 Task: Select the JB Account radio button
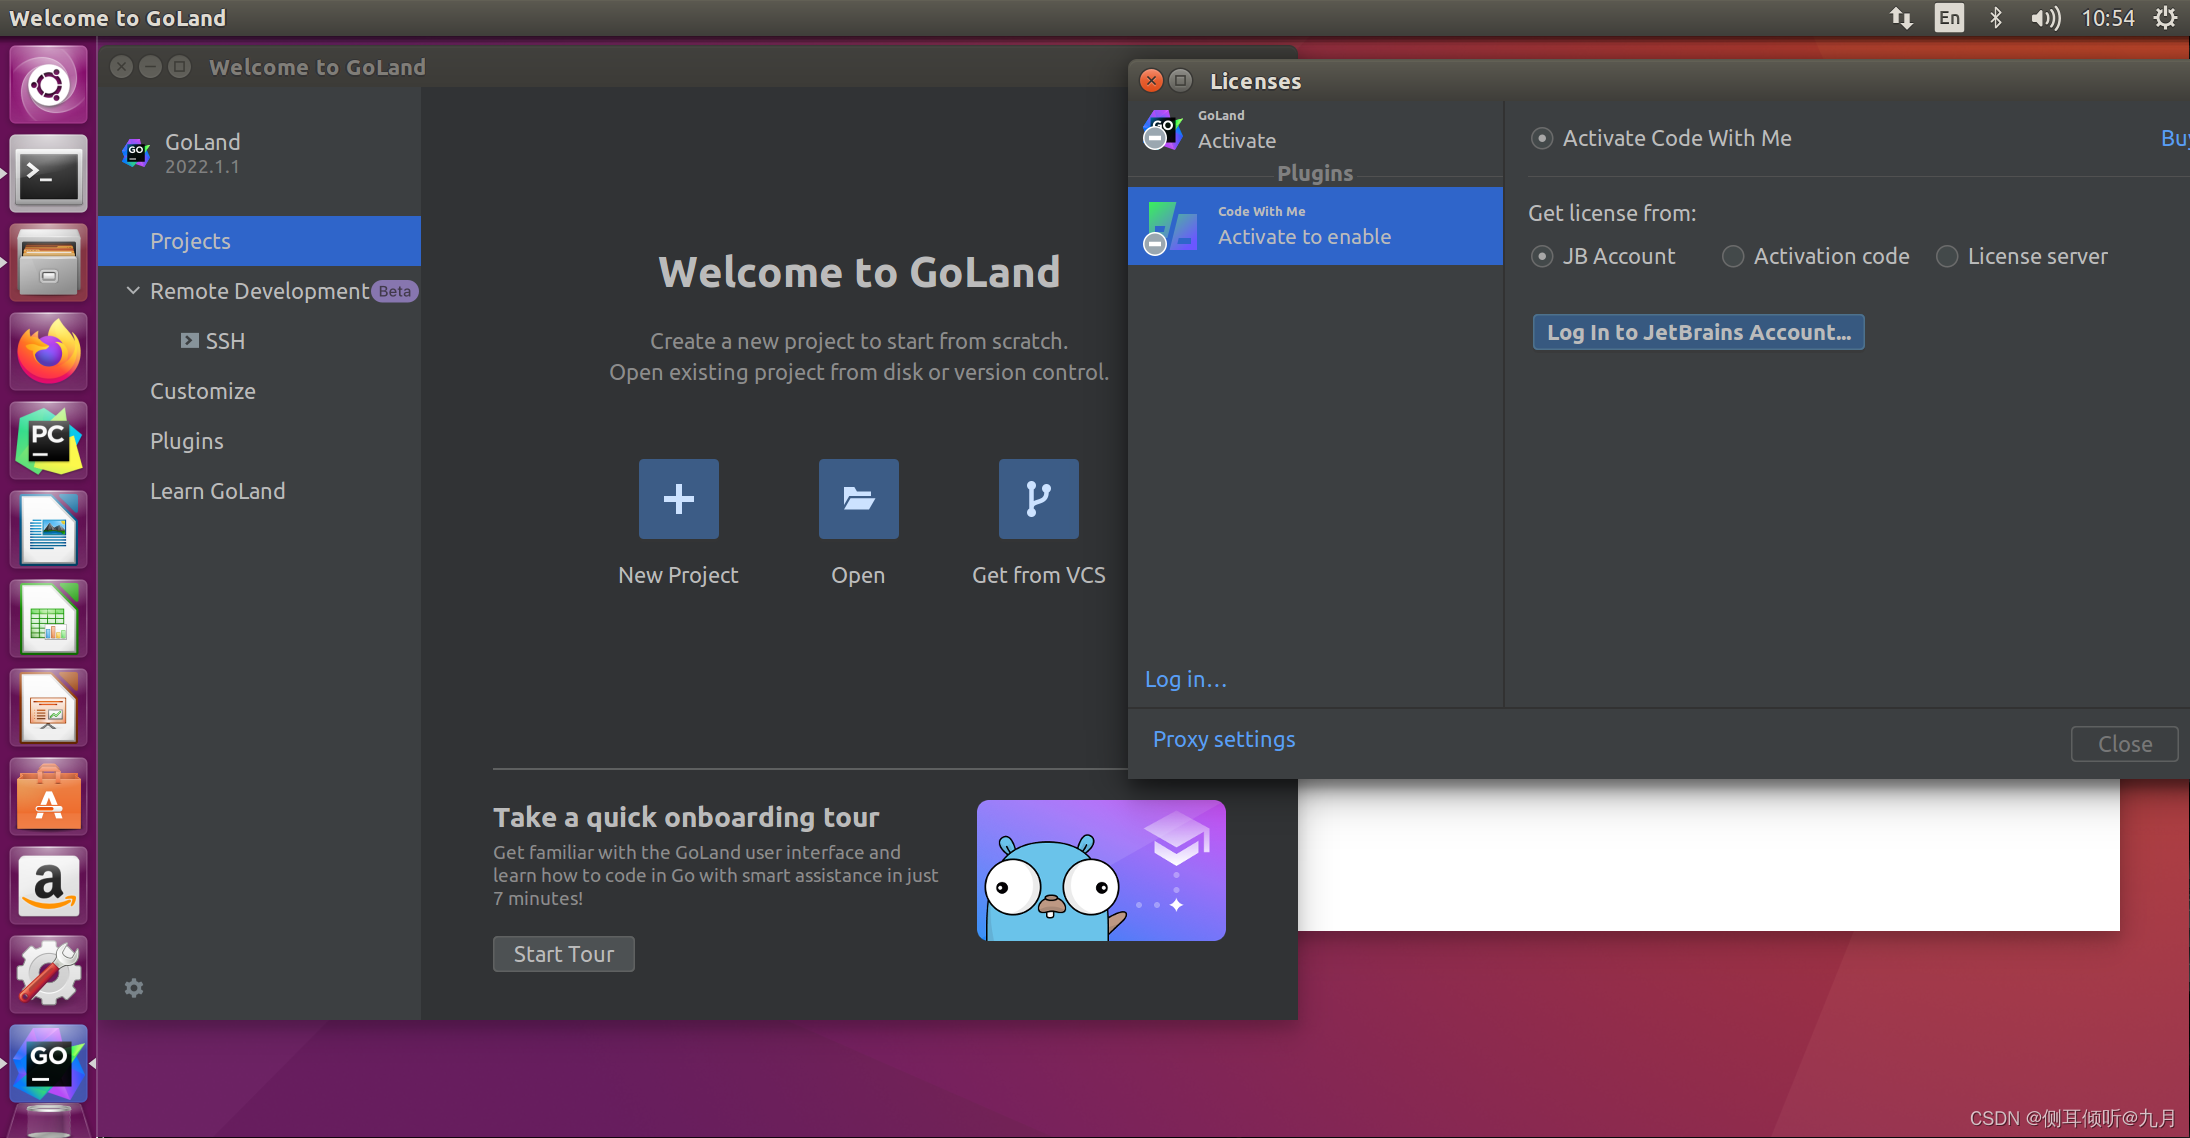click(x=1542, y=257)
